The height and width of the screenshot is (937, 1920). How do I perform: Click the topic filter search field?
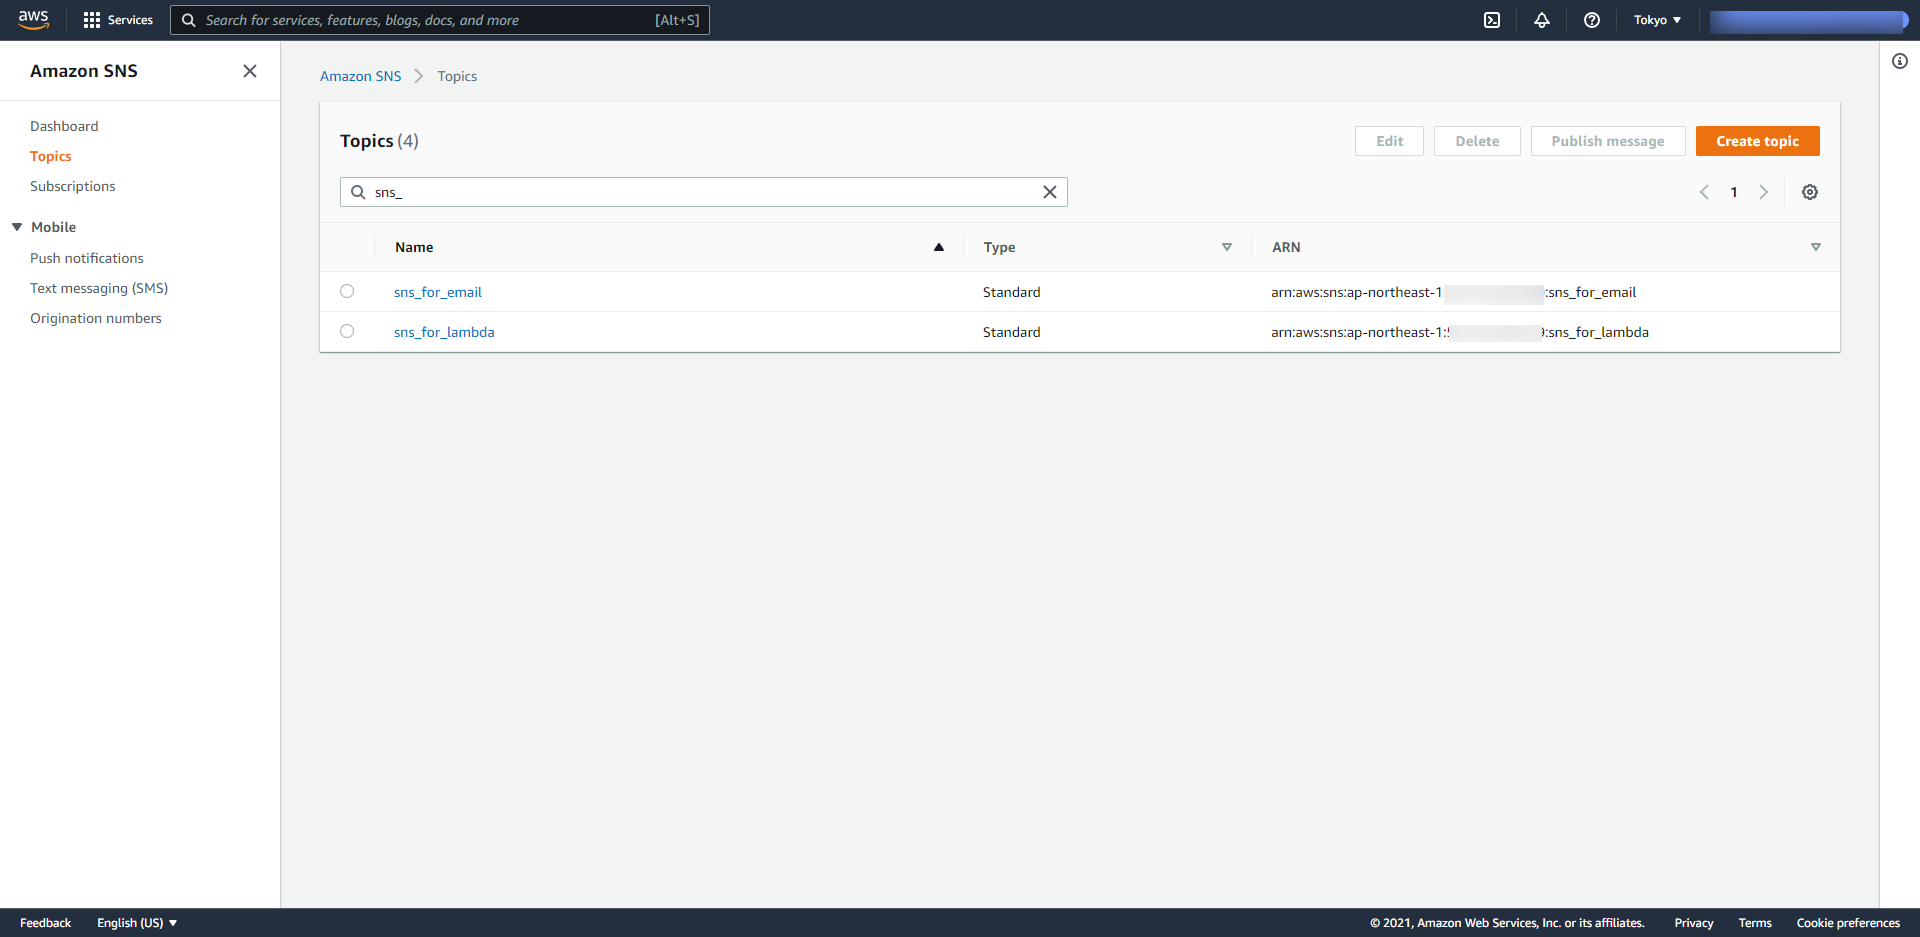[x=700, y=192]
